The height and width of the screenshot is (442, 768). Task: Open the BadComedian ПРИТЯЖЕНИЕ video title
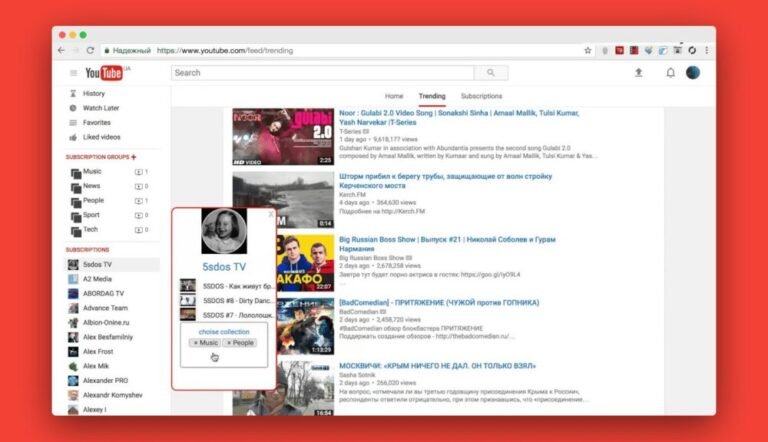point(439,303)
